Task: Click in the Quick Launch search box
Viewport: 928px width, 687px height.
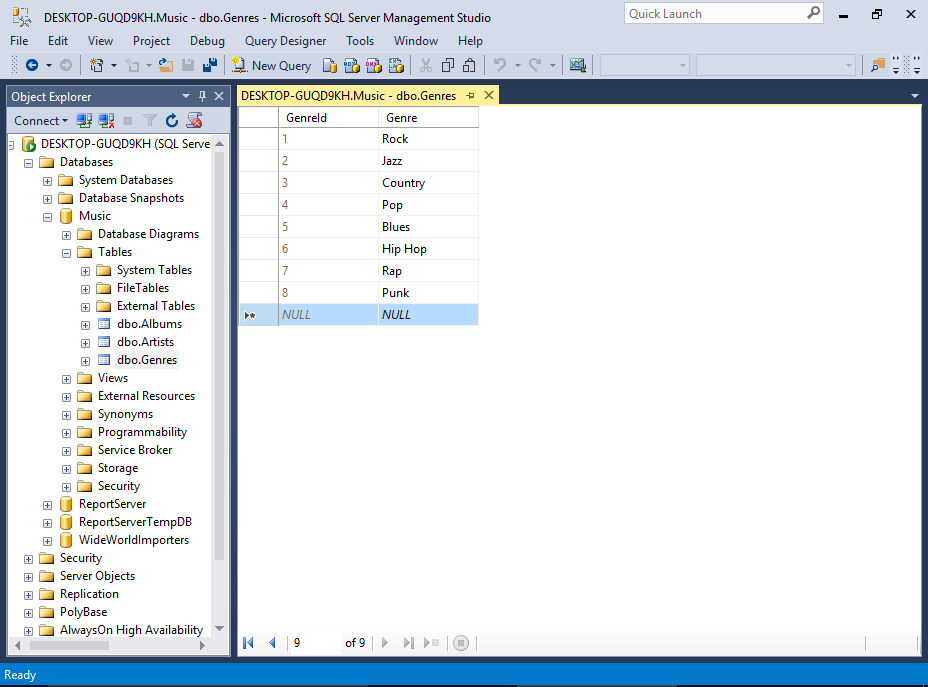Action: [714, 14]
